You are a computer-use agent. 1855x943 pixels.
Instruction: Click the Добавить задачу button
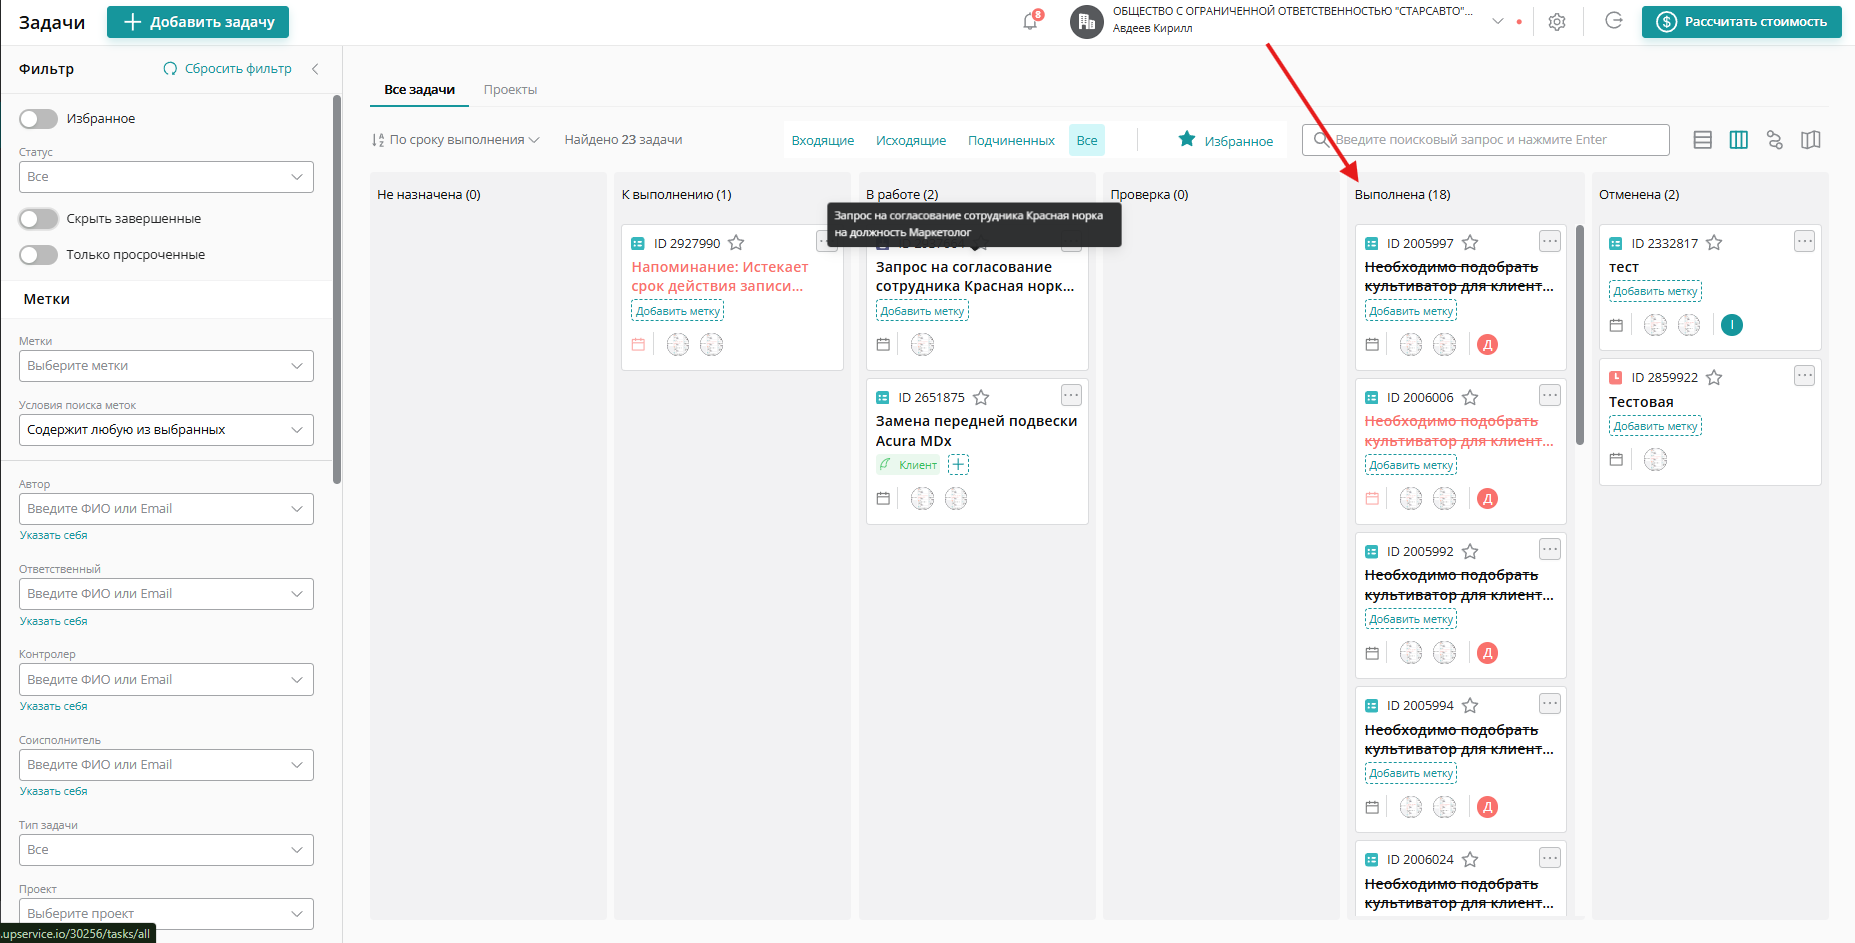coord(198,22)
